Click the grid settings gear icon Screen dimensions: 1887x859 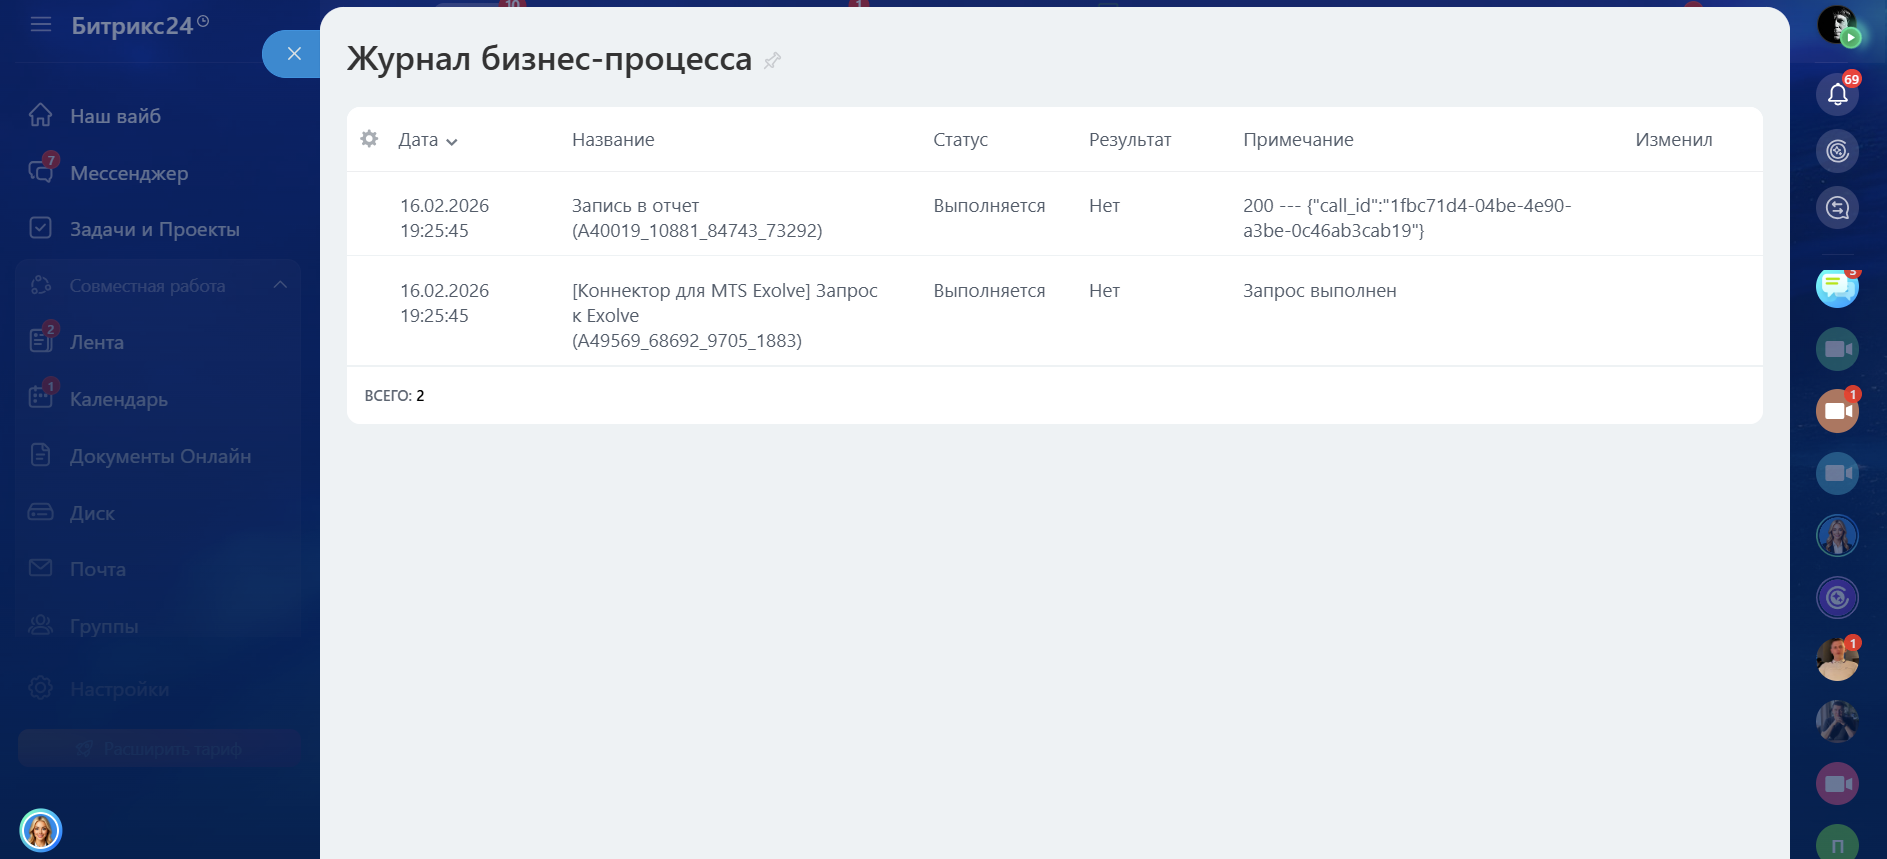click(369, 139)
